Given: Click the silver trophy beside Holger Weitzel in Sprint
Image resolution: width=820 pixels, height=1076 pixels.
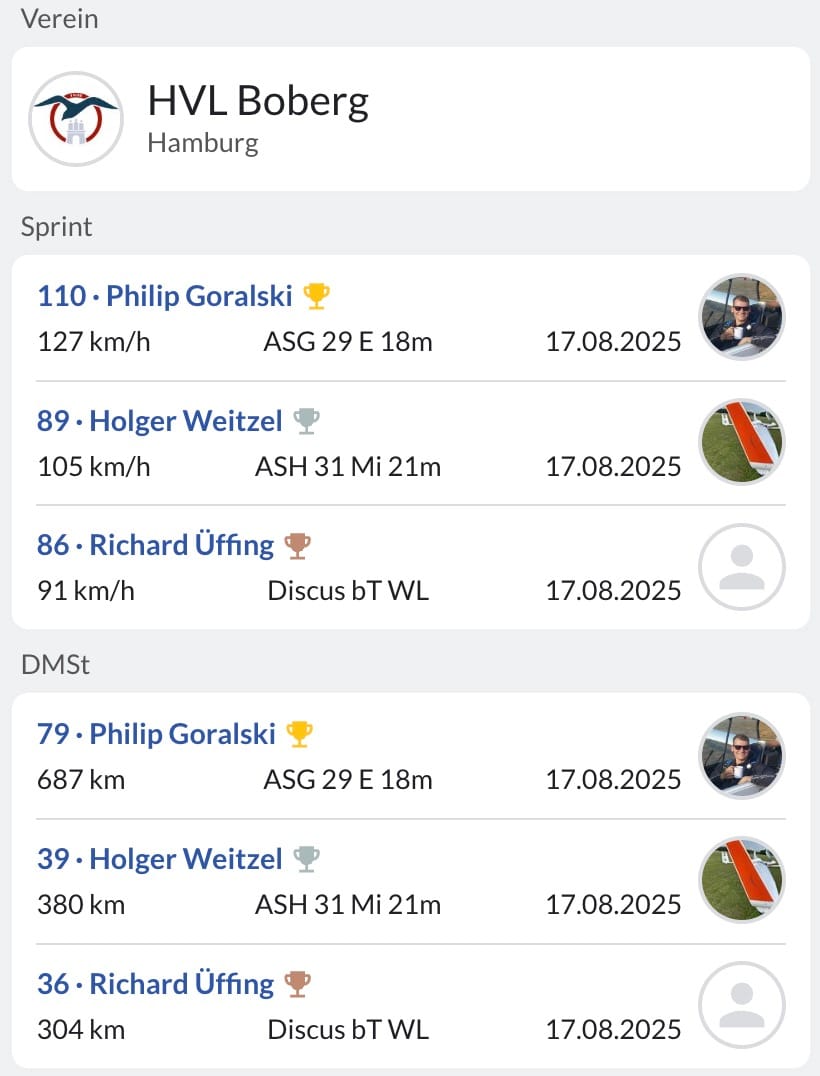Looking at the screenshot, I should (x=306, y=421).
